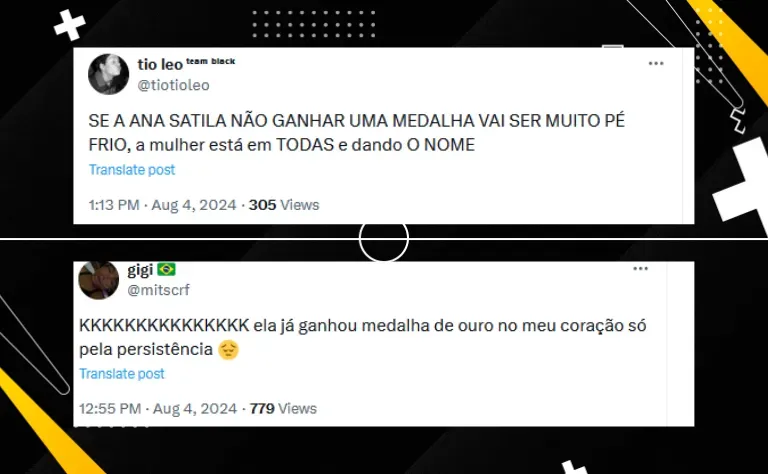Open more options on gigi's tweet
768x474 pixels.
(640, 268)
